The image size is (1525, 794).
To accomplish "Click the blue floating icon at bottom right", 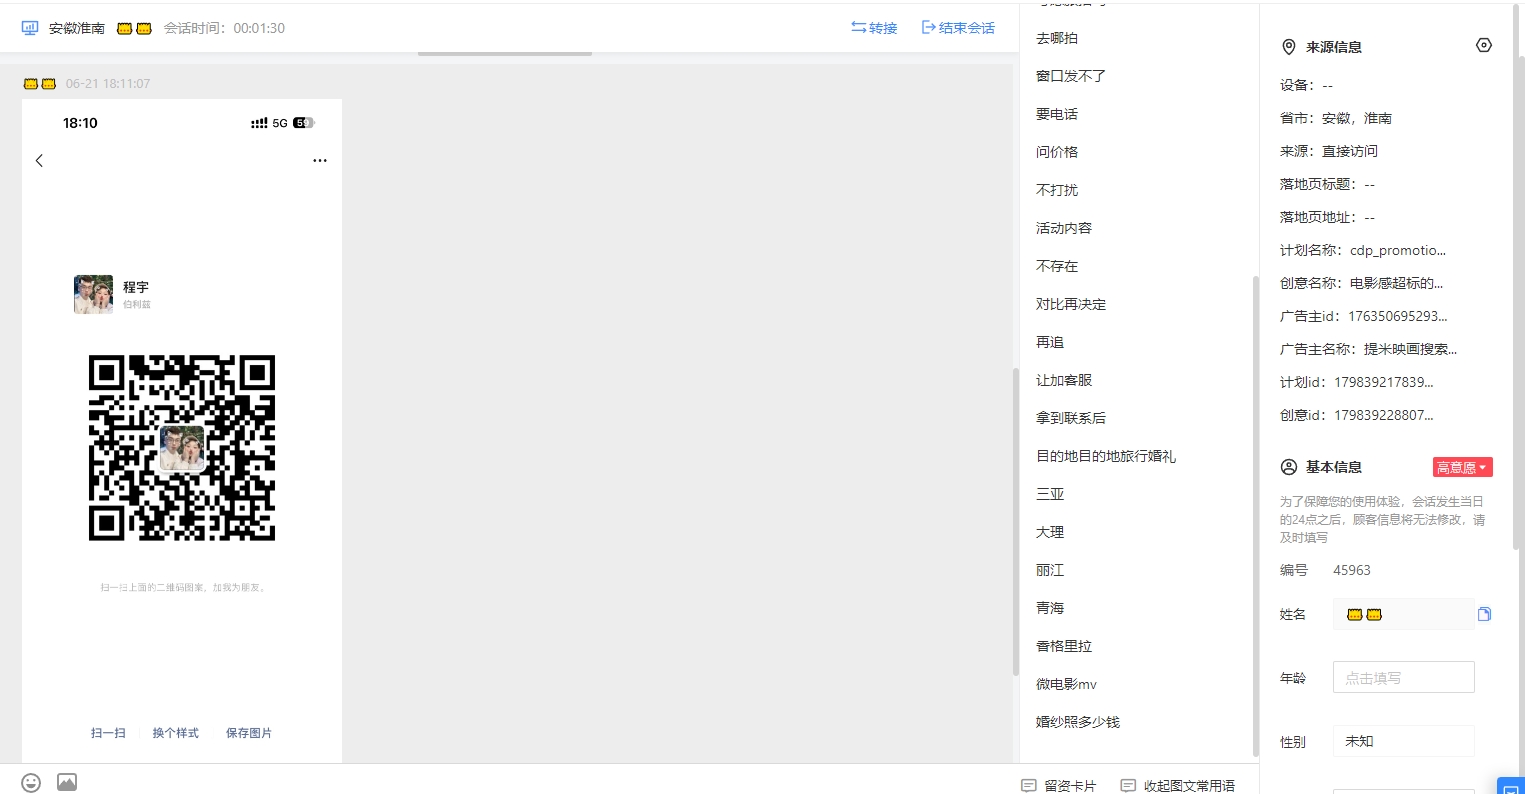I will tap(1511, 786).
